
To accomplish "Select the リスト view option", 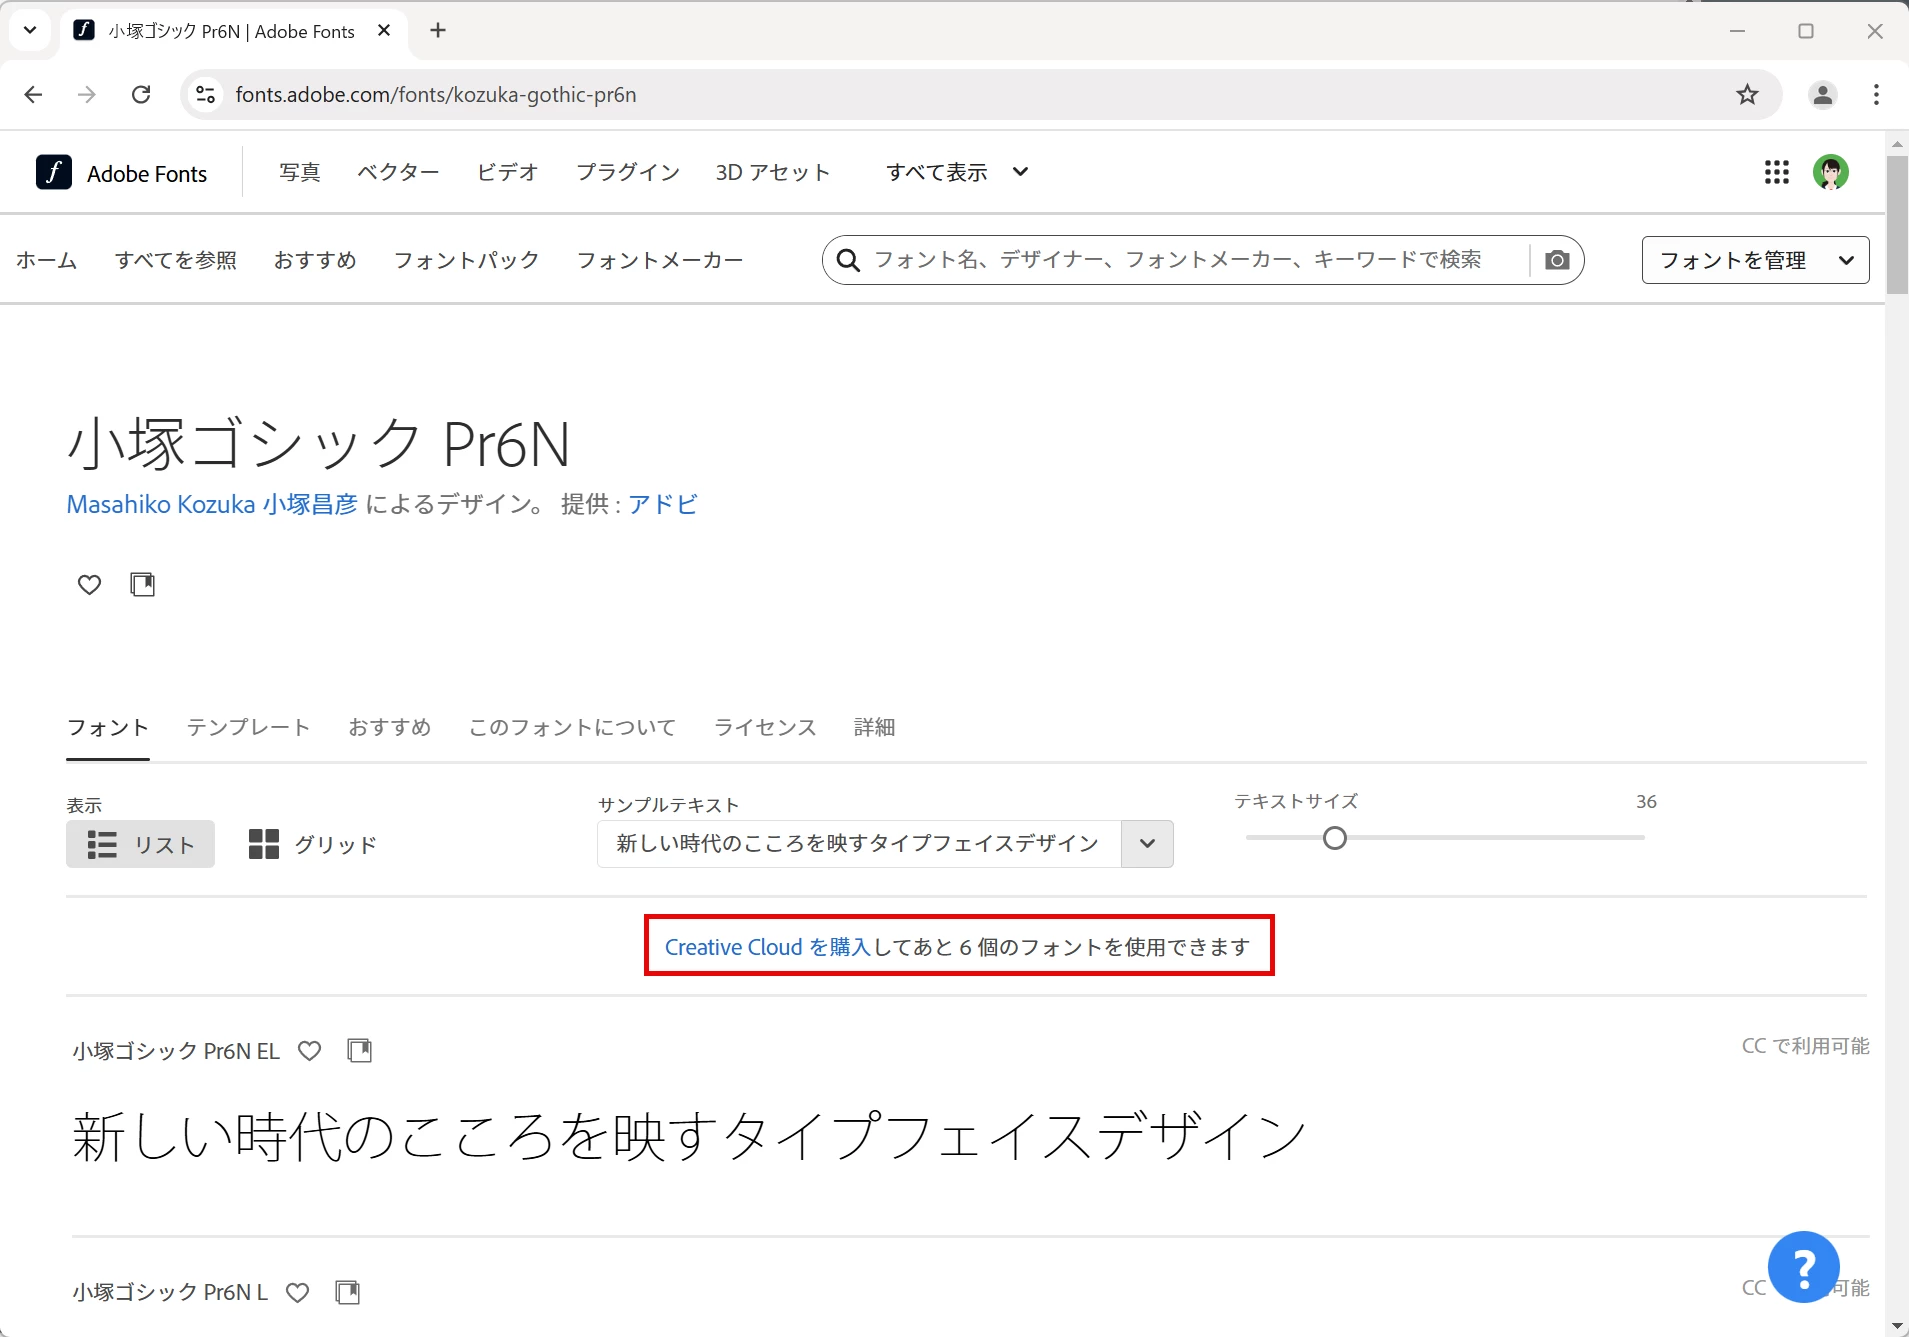I will tap(140, 844).
